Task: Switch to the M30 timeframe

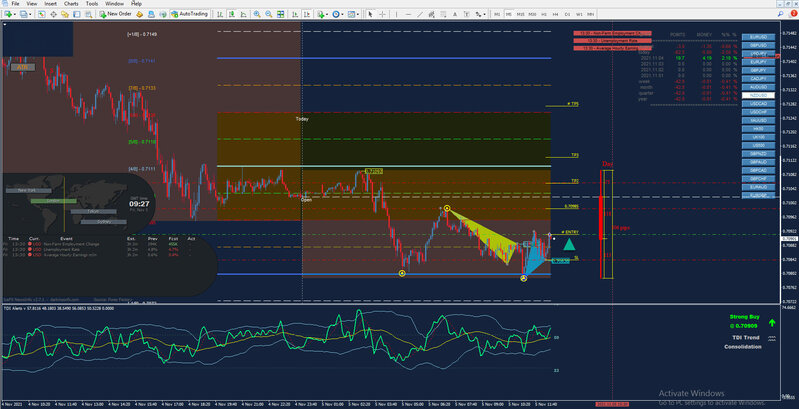Action: [532, 14]
